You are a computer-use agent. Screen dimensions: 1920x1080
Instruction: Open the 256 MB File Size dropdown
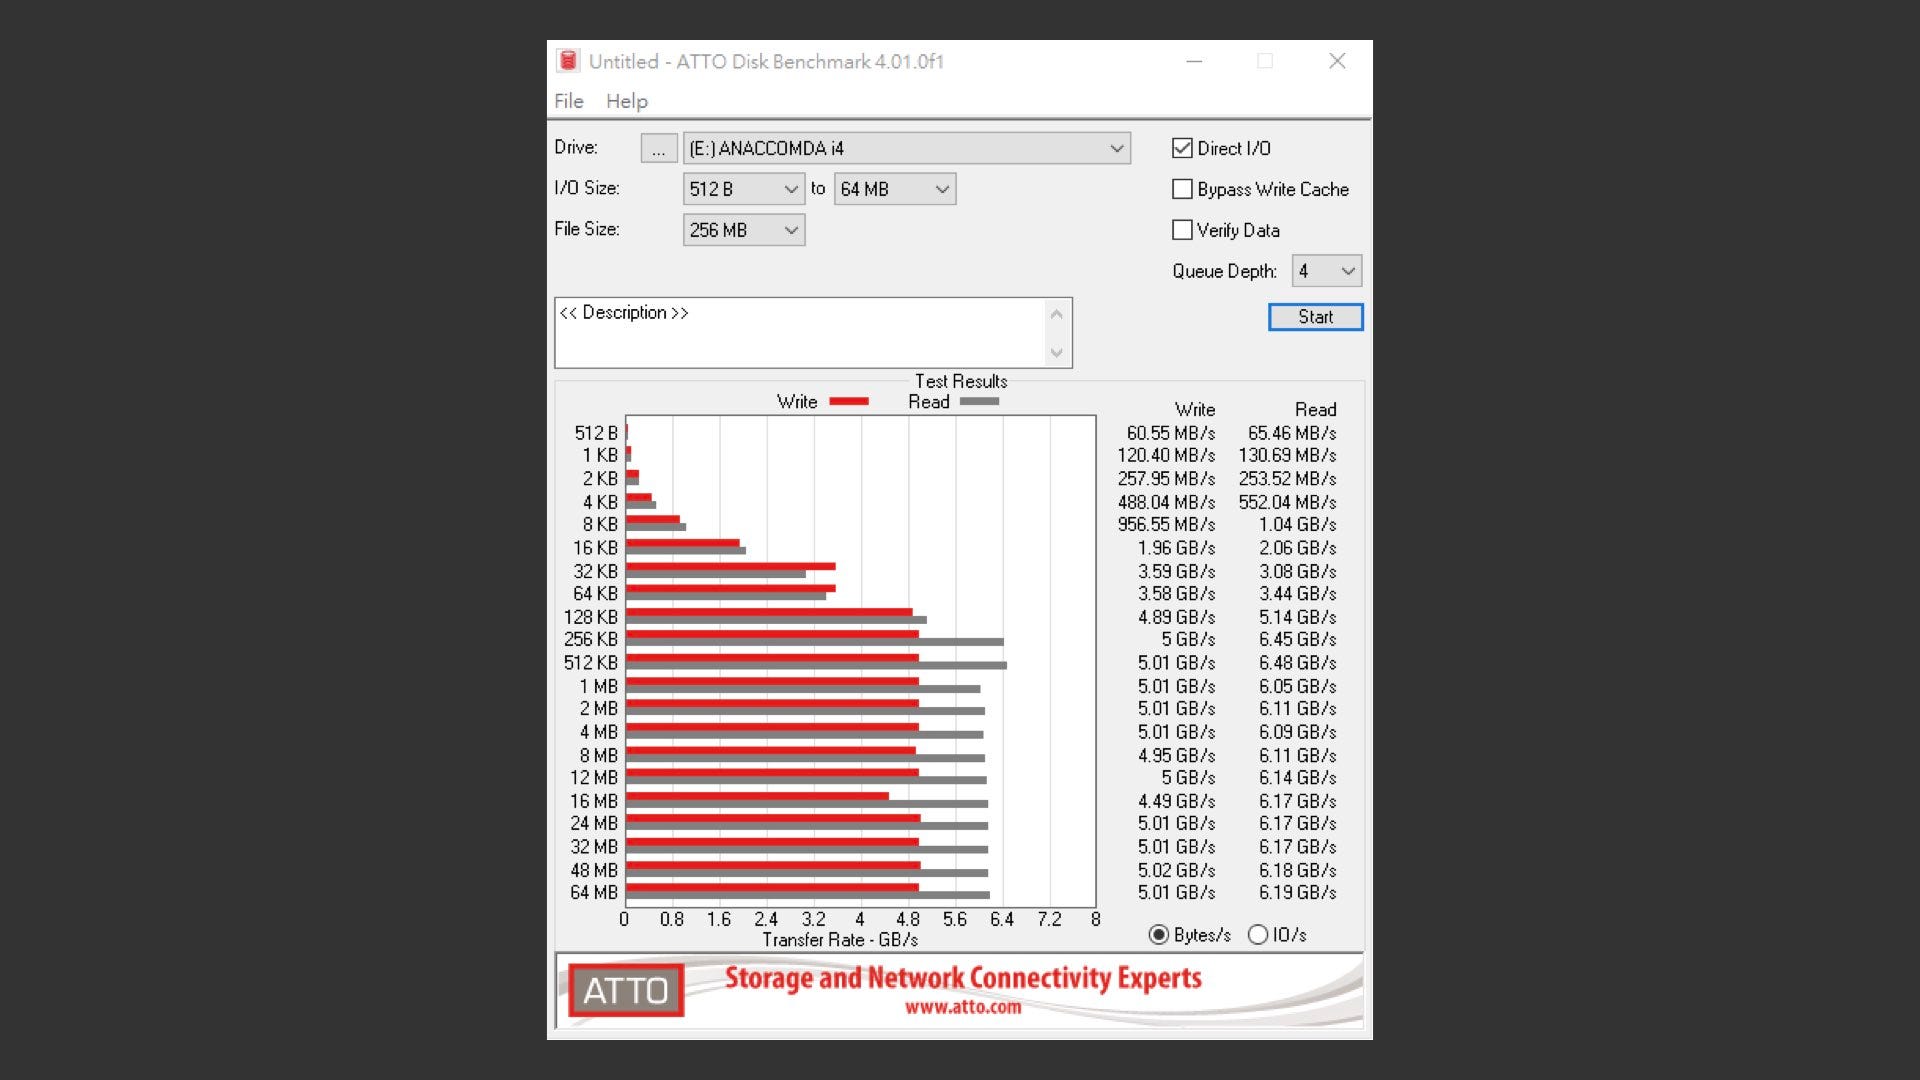[x=744, y=230]
